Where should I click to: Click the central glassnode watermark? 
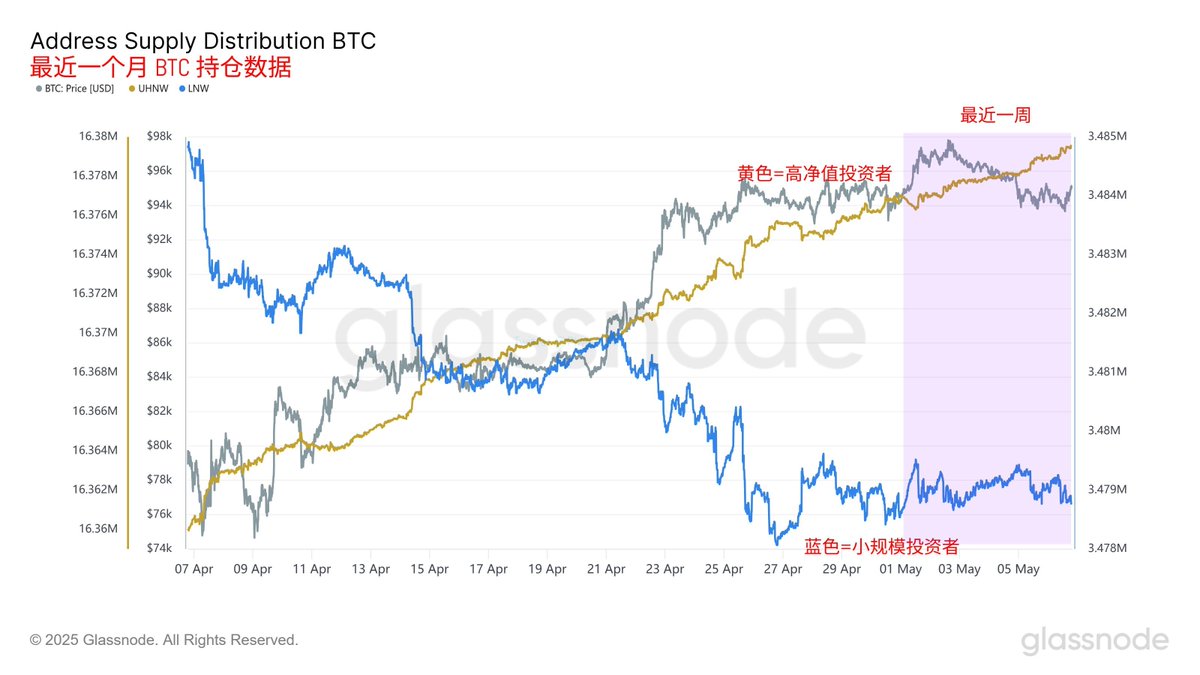[598, 335]
